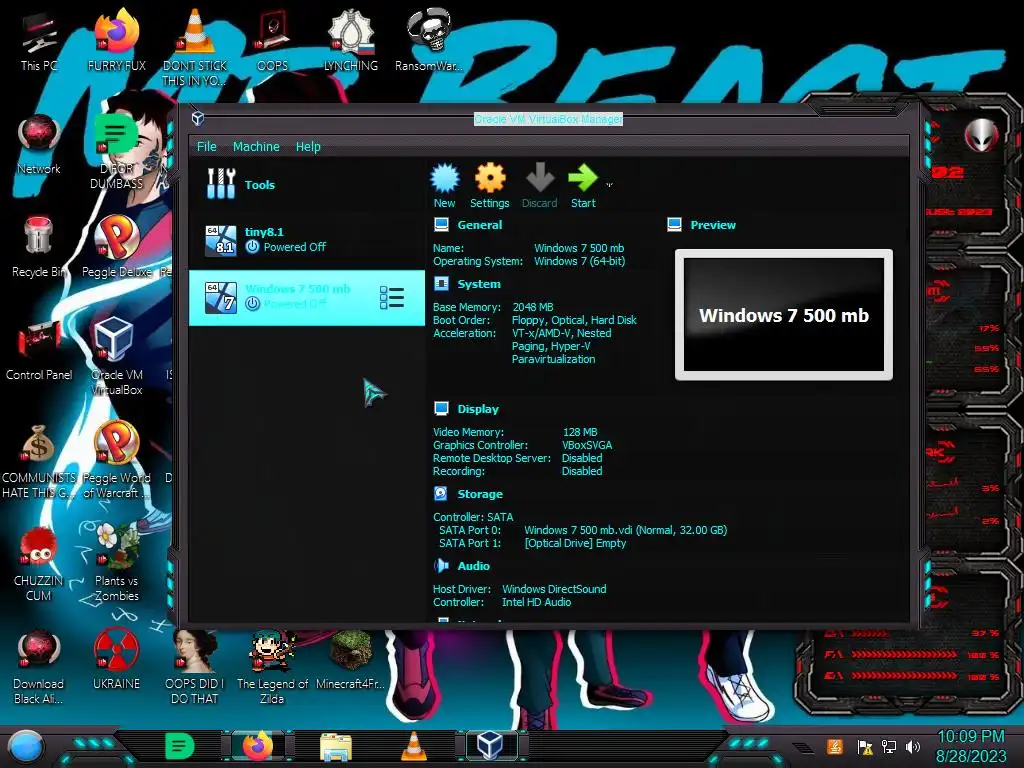Click the [Optical Drive] Empty entry

pyautogui.click(x=575, y=543)
